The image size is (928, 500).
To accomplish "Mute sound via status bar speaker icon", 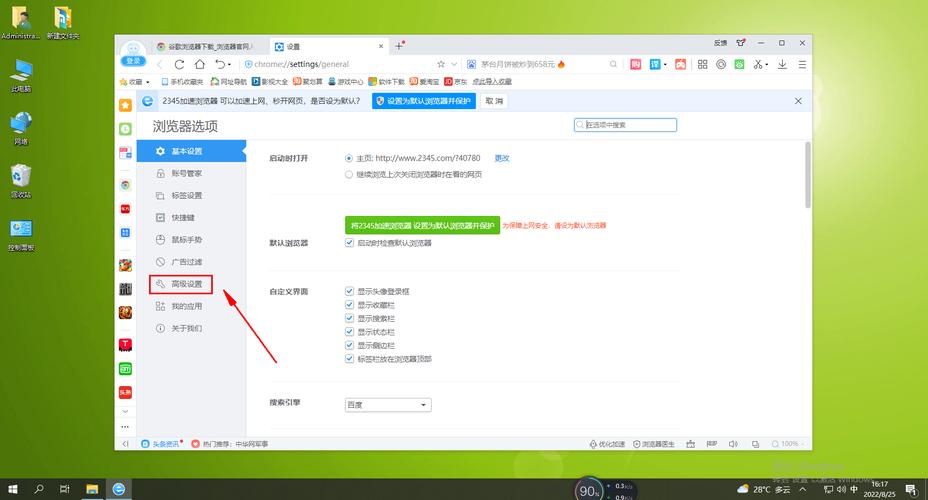I will pos(733,444).
